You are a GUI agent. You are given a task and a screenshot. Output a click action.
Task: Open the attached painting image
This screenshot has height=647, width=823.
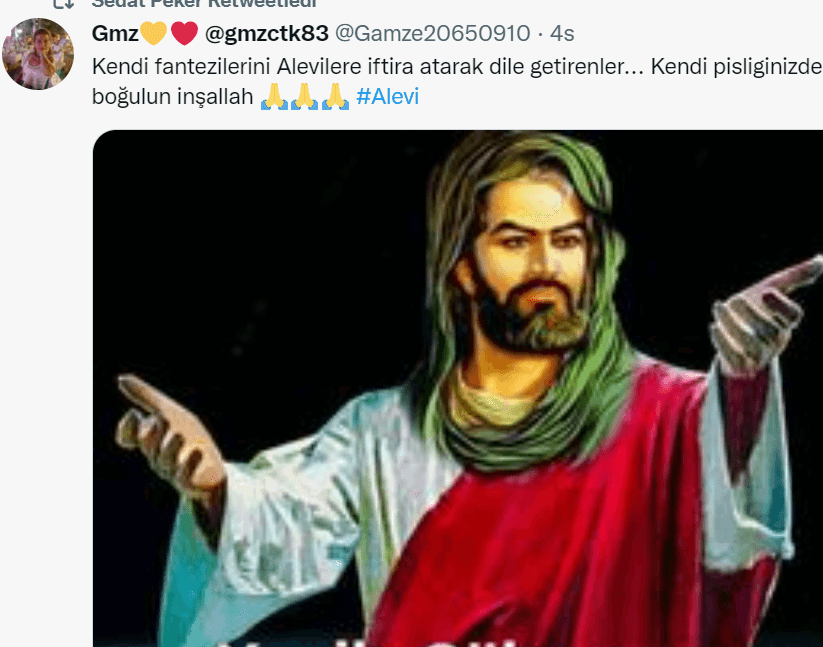458,388
